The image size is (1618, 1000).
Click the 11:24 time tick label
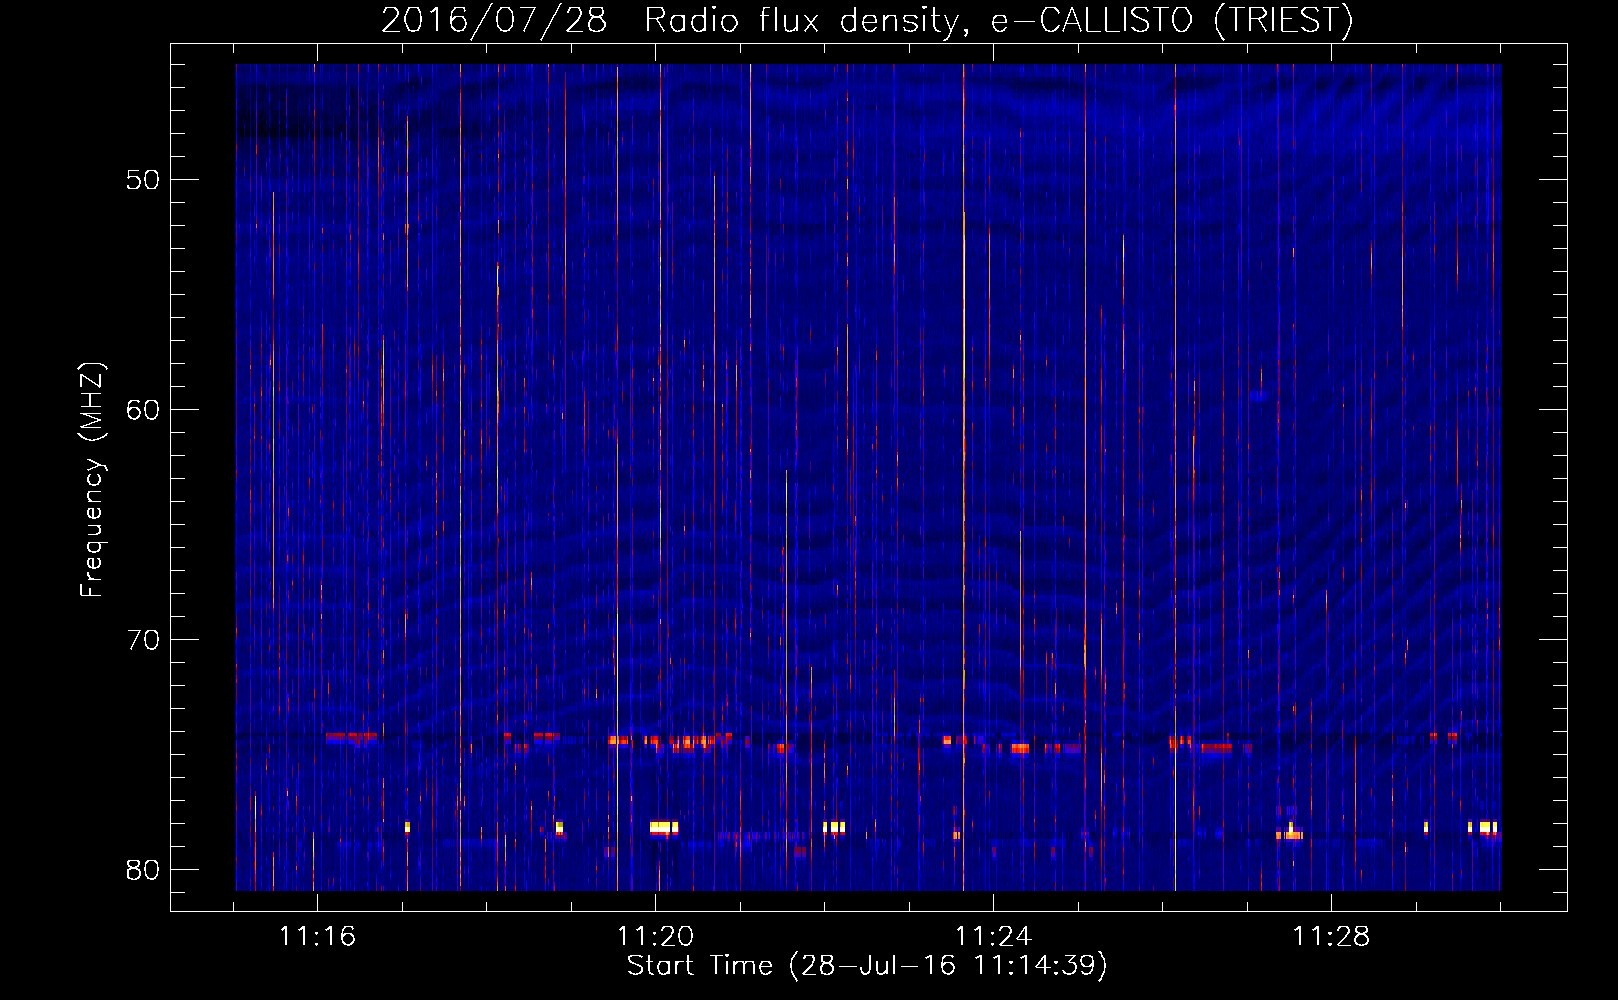point(993,937)
